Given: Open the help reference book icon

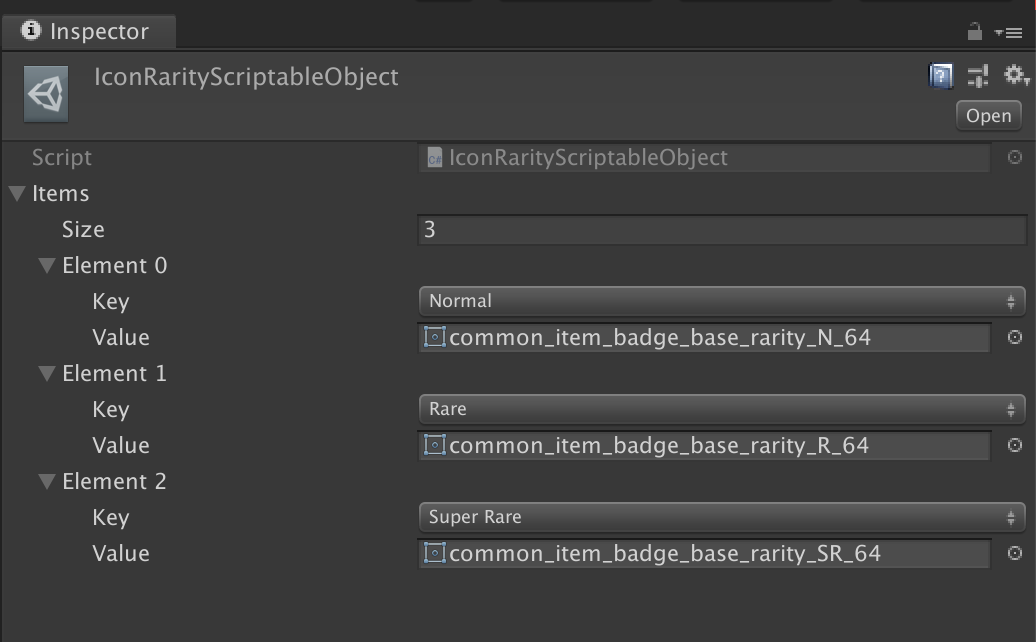Looking at the screenshot, I should click(x=941, y=76).
